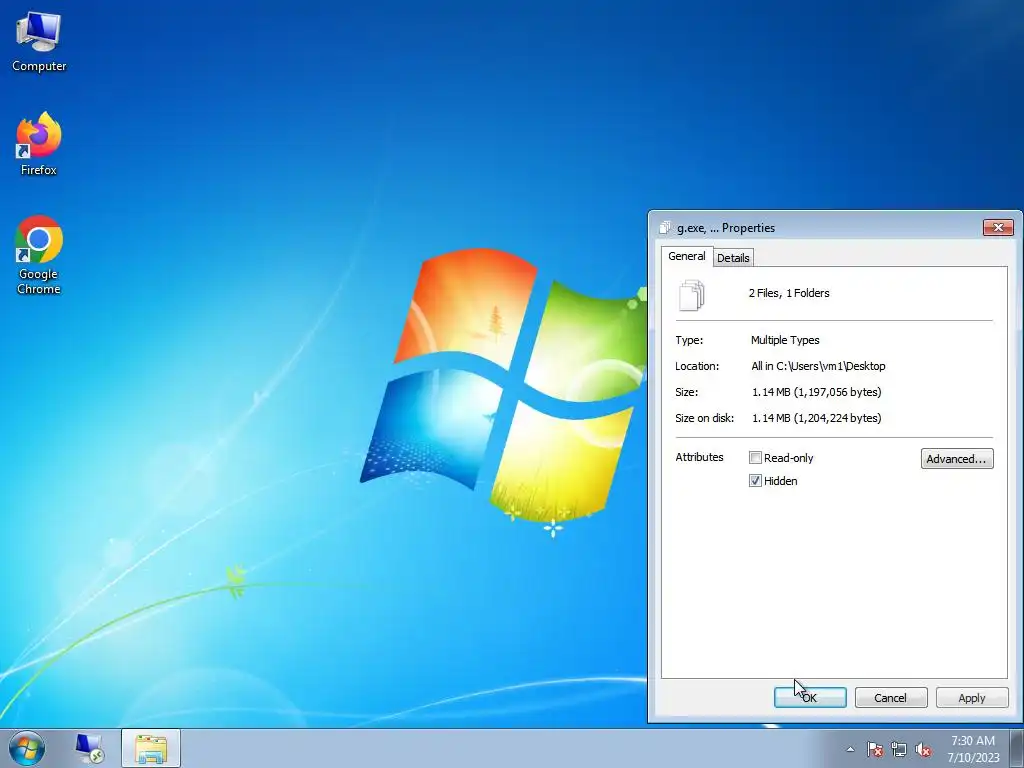Click the 'Attributes' label

(699, 457)
